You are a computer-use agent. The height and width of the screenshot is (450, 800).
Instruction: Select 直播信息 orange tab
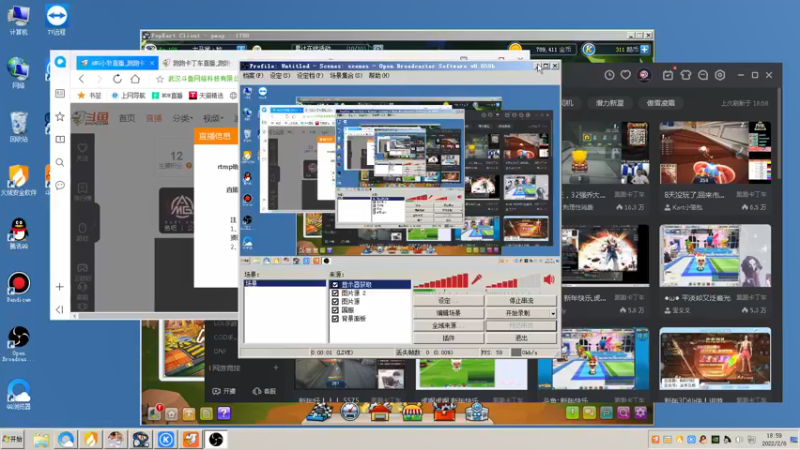point(215,136)
